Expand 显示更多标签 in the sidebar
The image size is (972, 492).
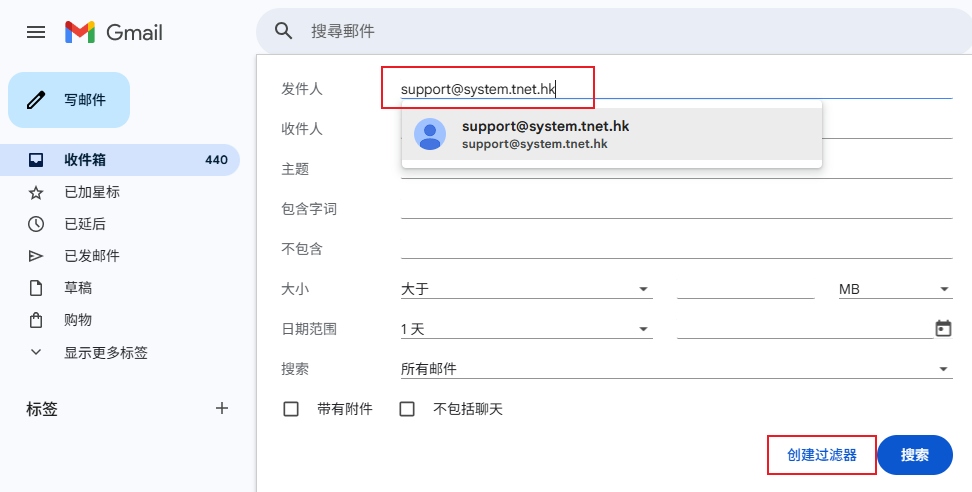point(106,352)
